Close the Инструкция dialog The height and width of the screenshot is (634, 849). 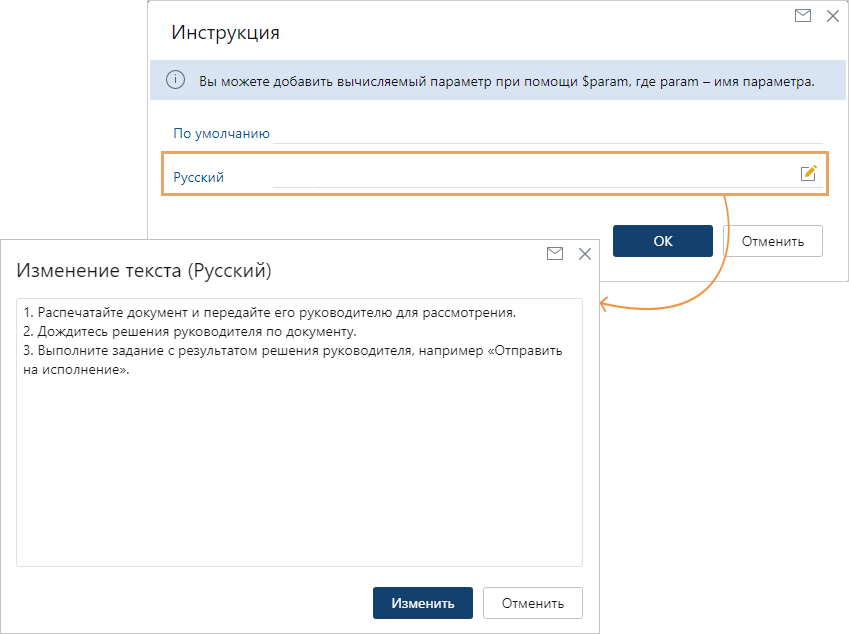(x=833, y=16)
